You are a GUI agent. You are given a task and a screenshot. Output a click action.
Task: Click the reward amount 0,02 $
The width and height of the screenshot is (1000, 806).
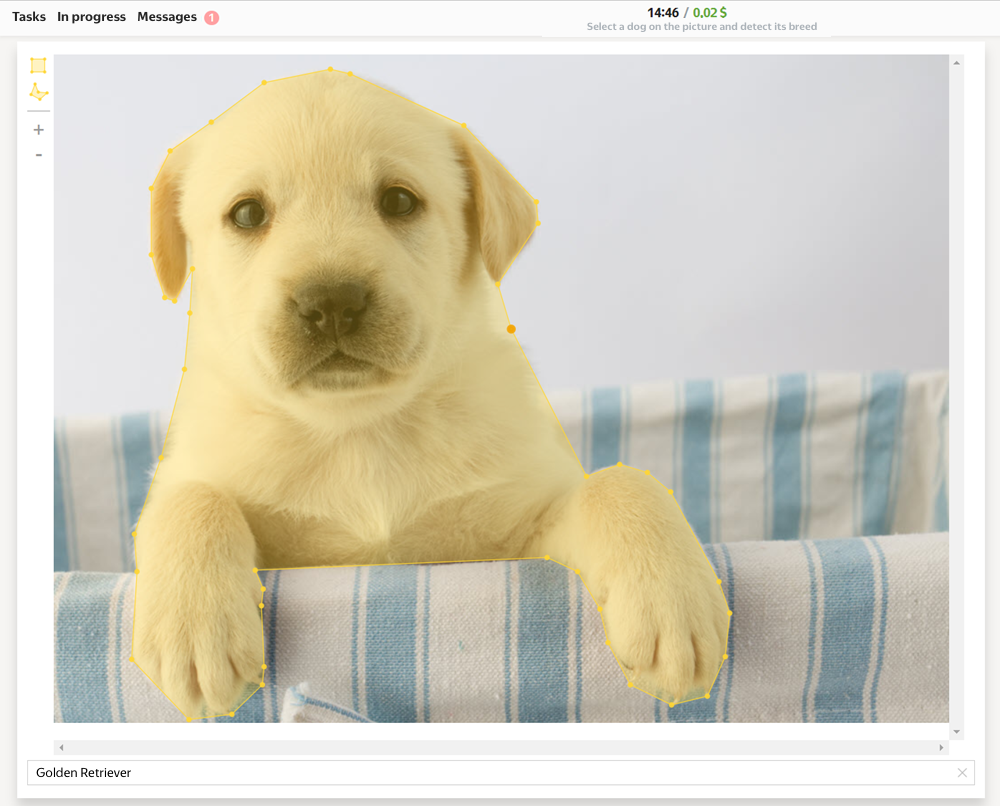point(710,13)
